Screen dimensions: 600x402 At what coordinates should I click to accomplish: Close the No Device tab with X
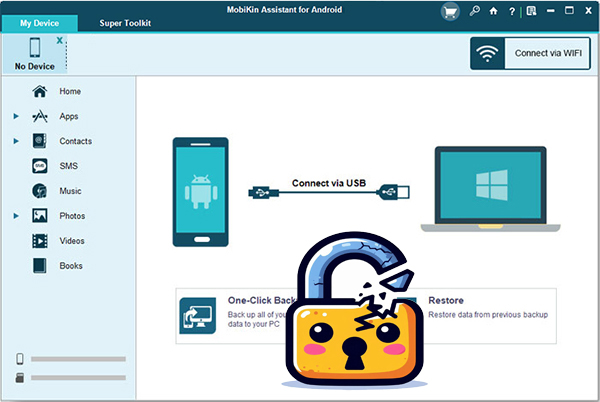(59, 40)
